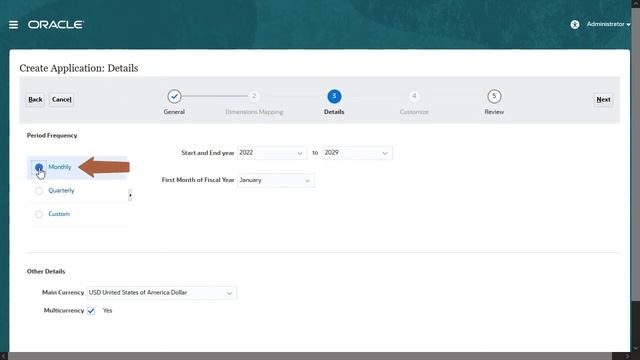Open the hamburger navigation menu
Viewport: 640px width, 360px height.
point(13,25)
